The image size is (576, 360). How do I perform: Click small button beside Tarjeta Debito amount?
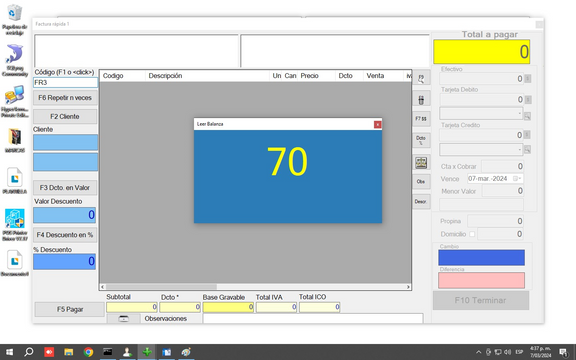click(x=528, y=100)
